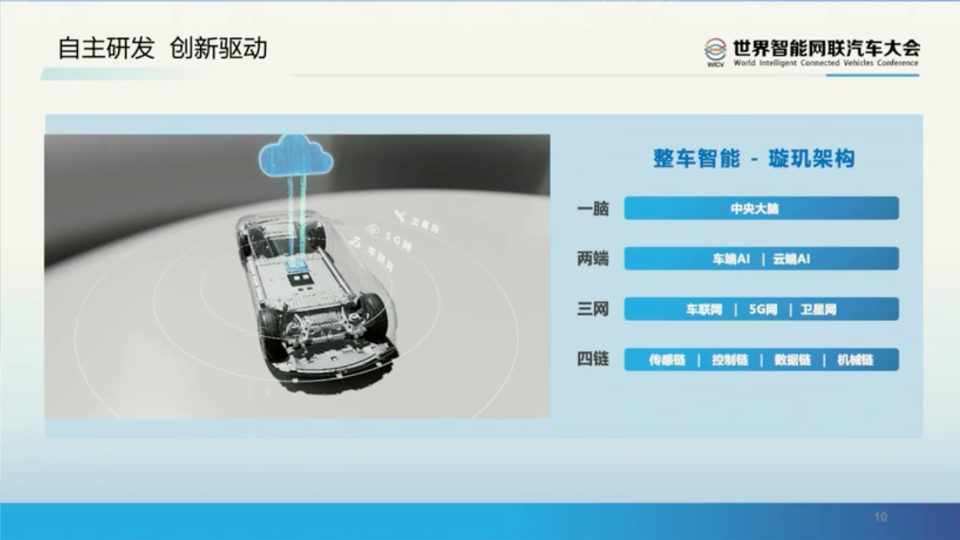Screen dimensions: 960x540
Task: Click the 车端AI label
Action: click(730, 259)
